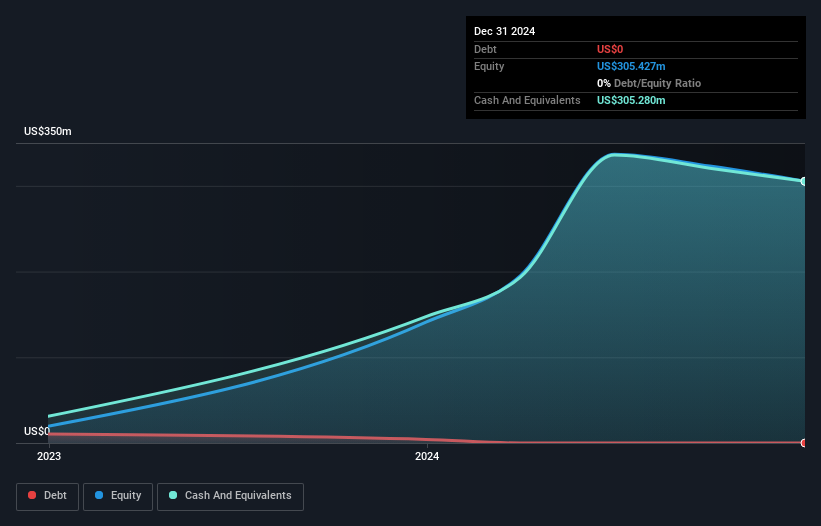This screenshot has width=821, height=526.
Task: Toggle the Cash And Equivalents legend button
Action: click(230, 496)
